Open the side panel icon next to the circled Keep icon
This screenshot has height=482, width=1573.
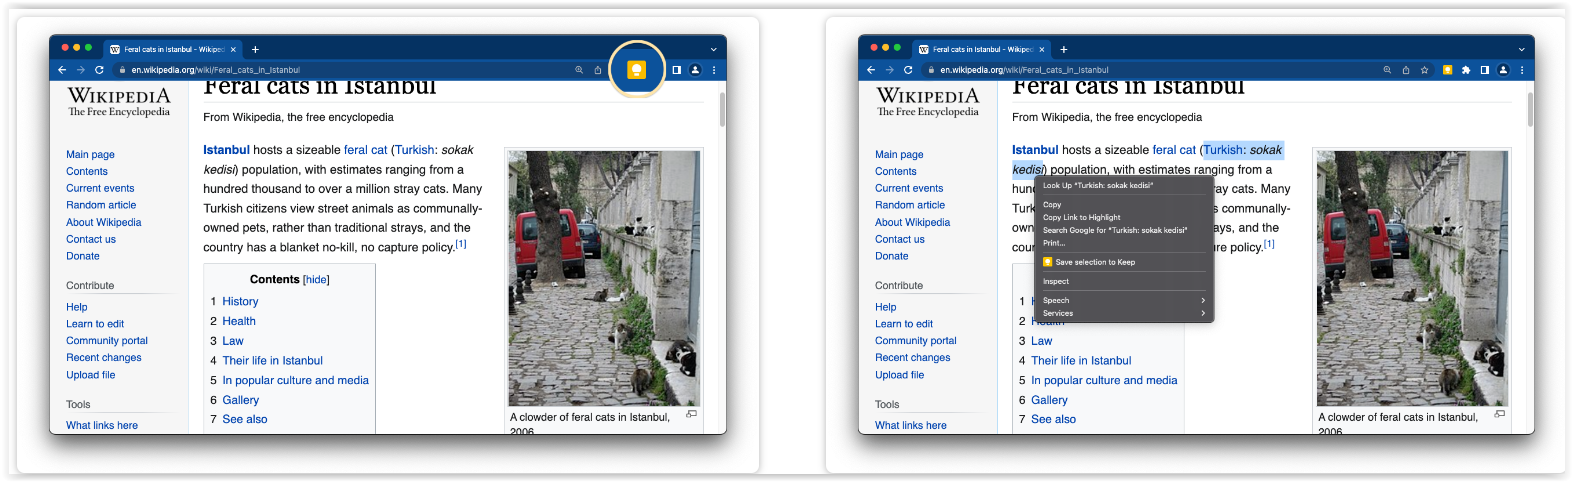677,70
